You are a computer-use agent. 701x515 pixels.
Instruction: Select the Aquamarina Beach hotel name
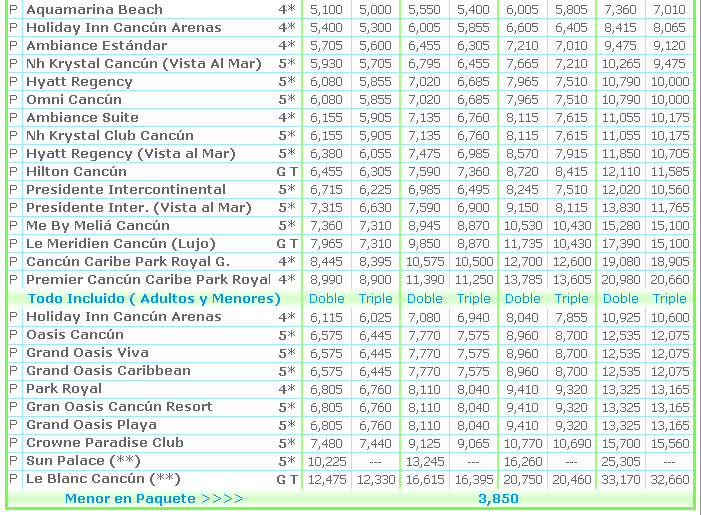click(94, 9)
